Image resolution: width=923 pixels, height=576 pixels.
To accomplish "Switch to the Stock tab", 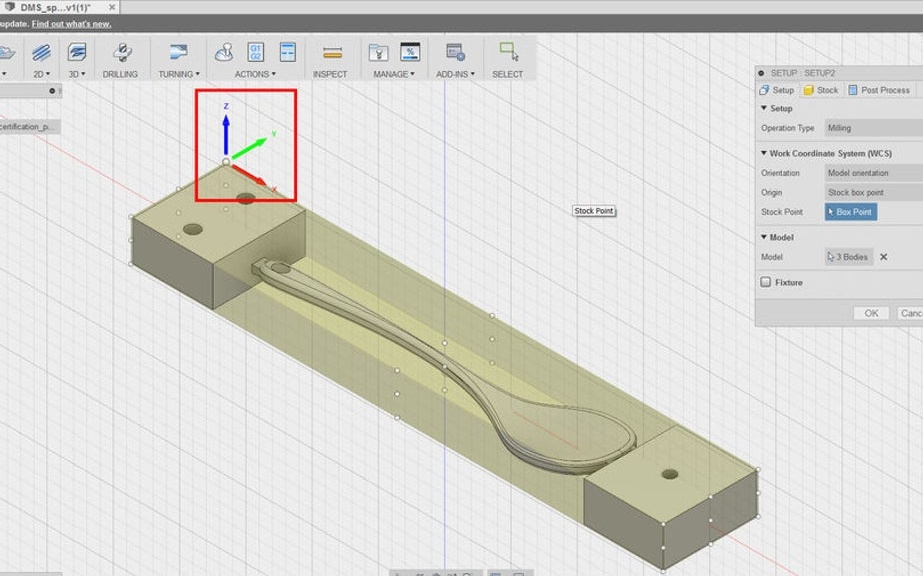I will pyautogui.click(x=821, y=90).
